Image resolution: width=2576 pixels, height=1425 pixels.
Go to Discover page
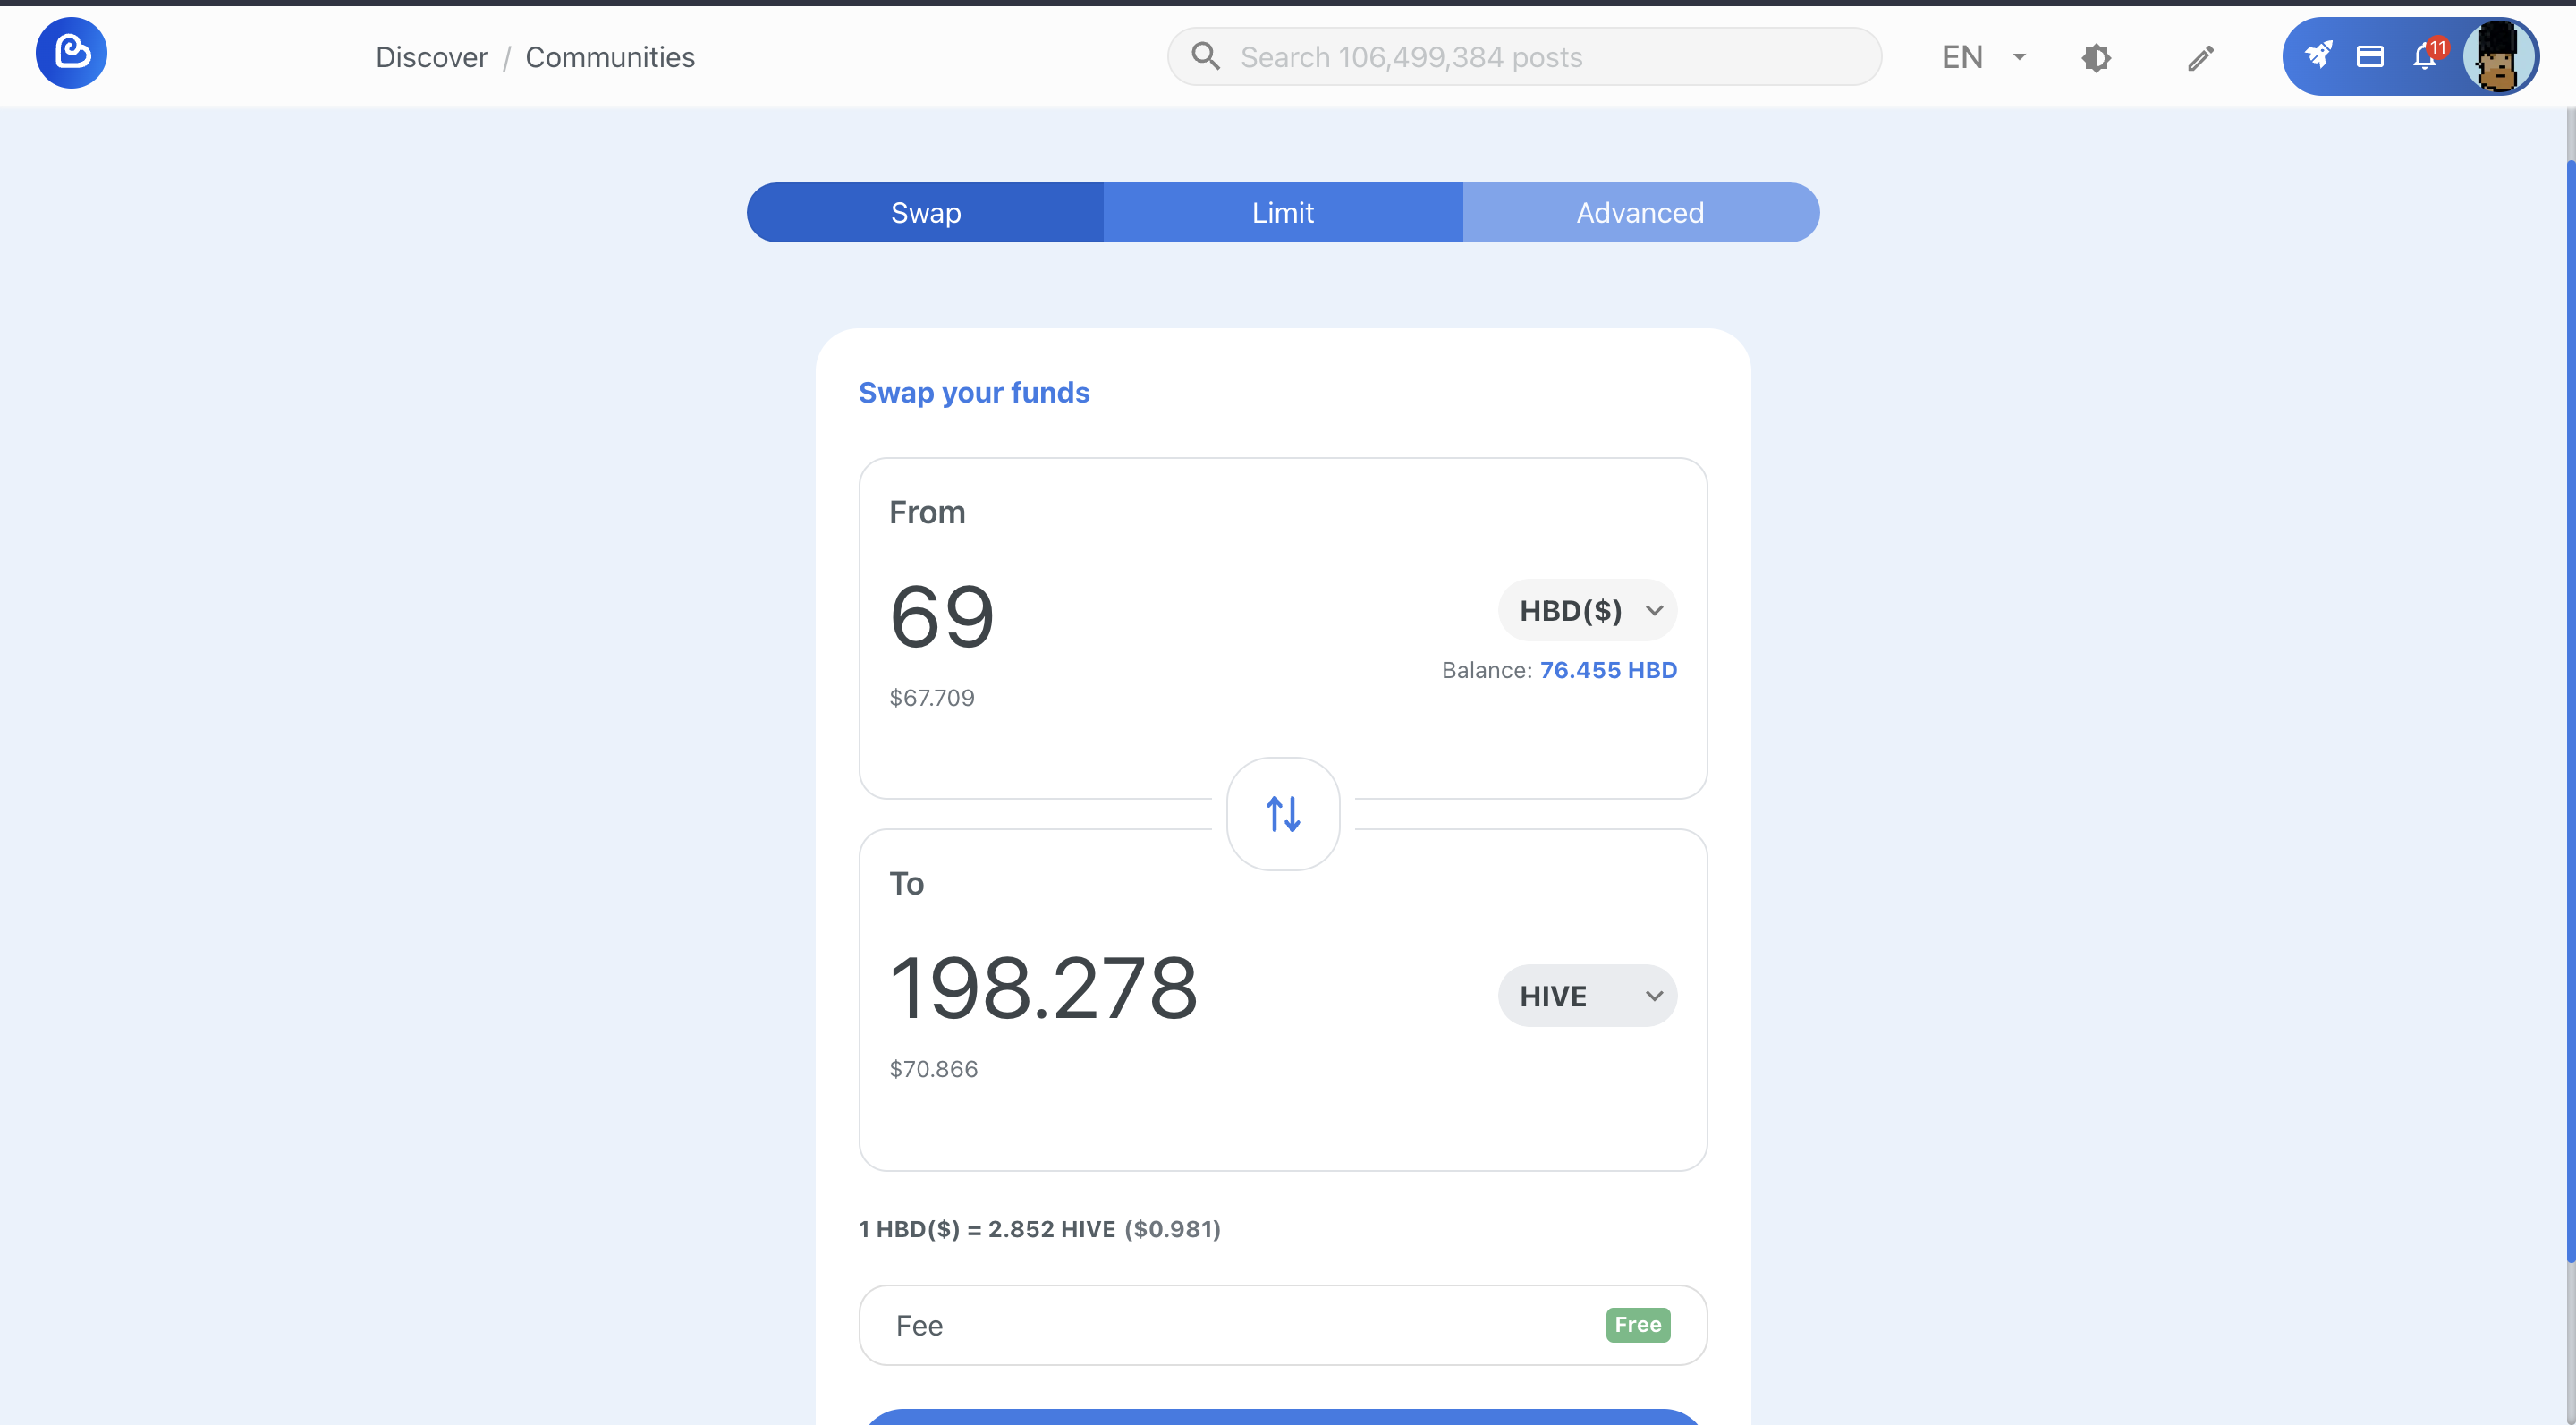coord(431,57)
